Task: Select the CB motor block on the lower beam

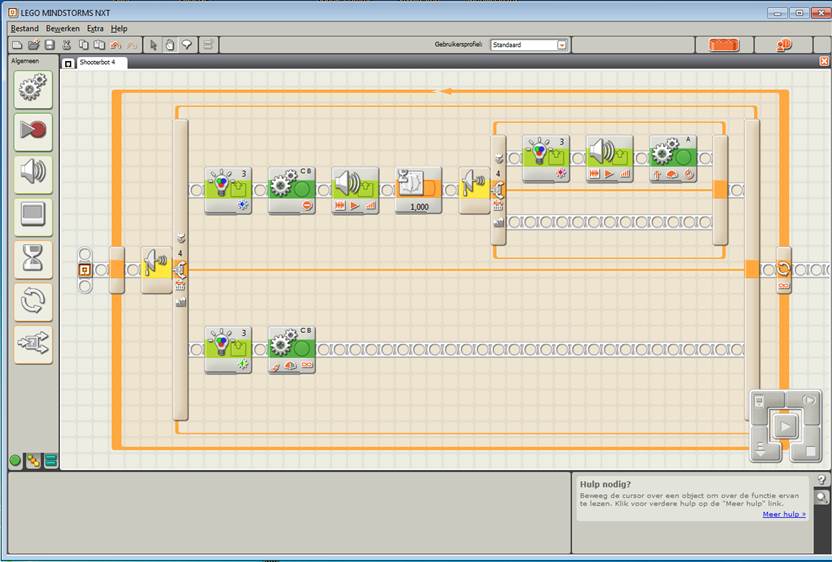Action: tap(292, 350)
